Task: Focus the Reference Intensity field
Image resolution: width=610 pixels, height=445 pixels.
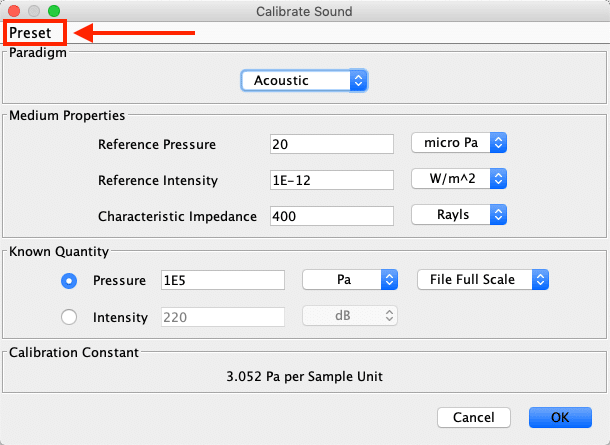Action: [332, 180]
